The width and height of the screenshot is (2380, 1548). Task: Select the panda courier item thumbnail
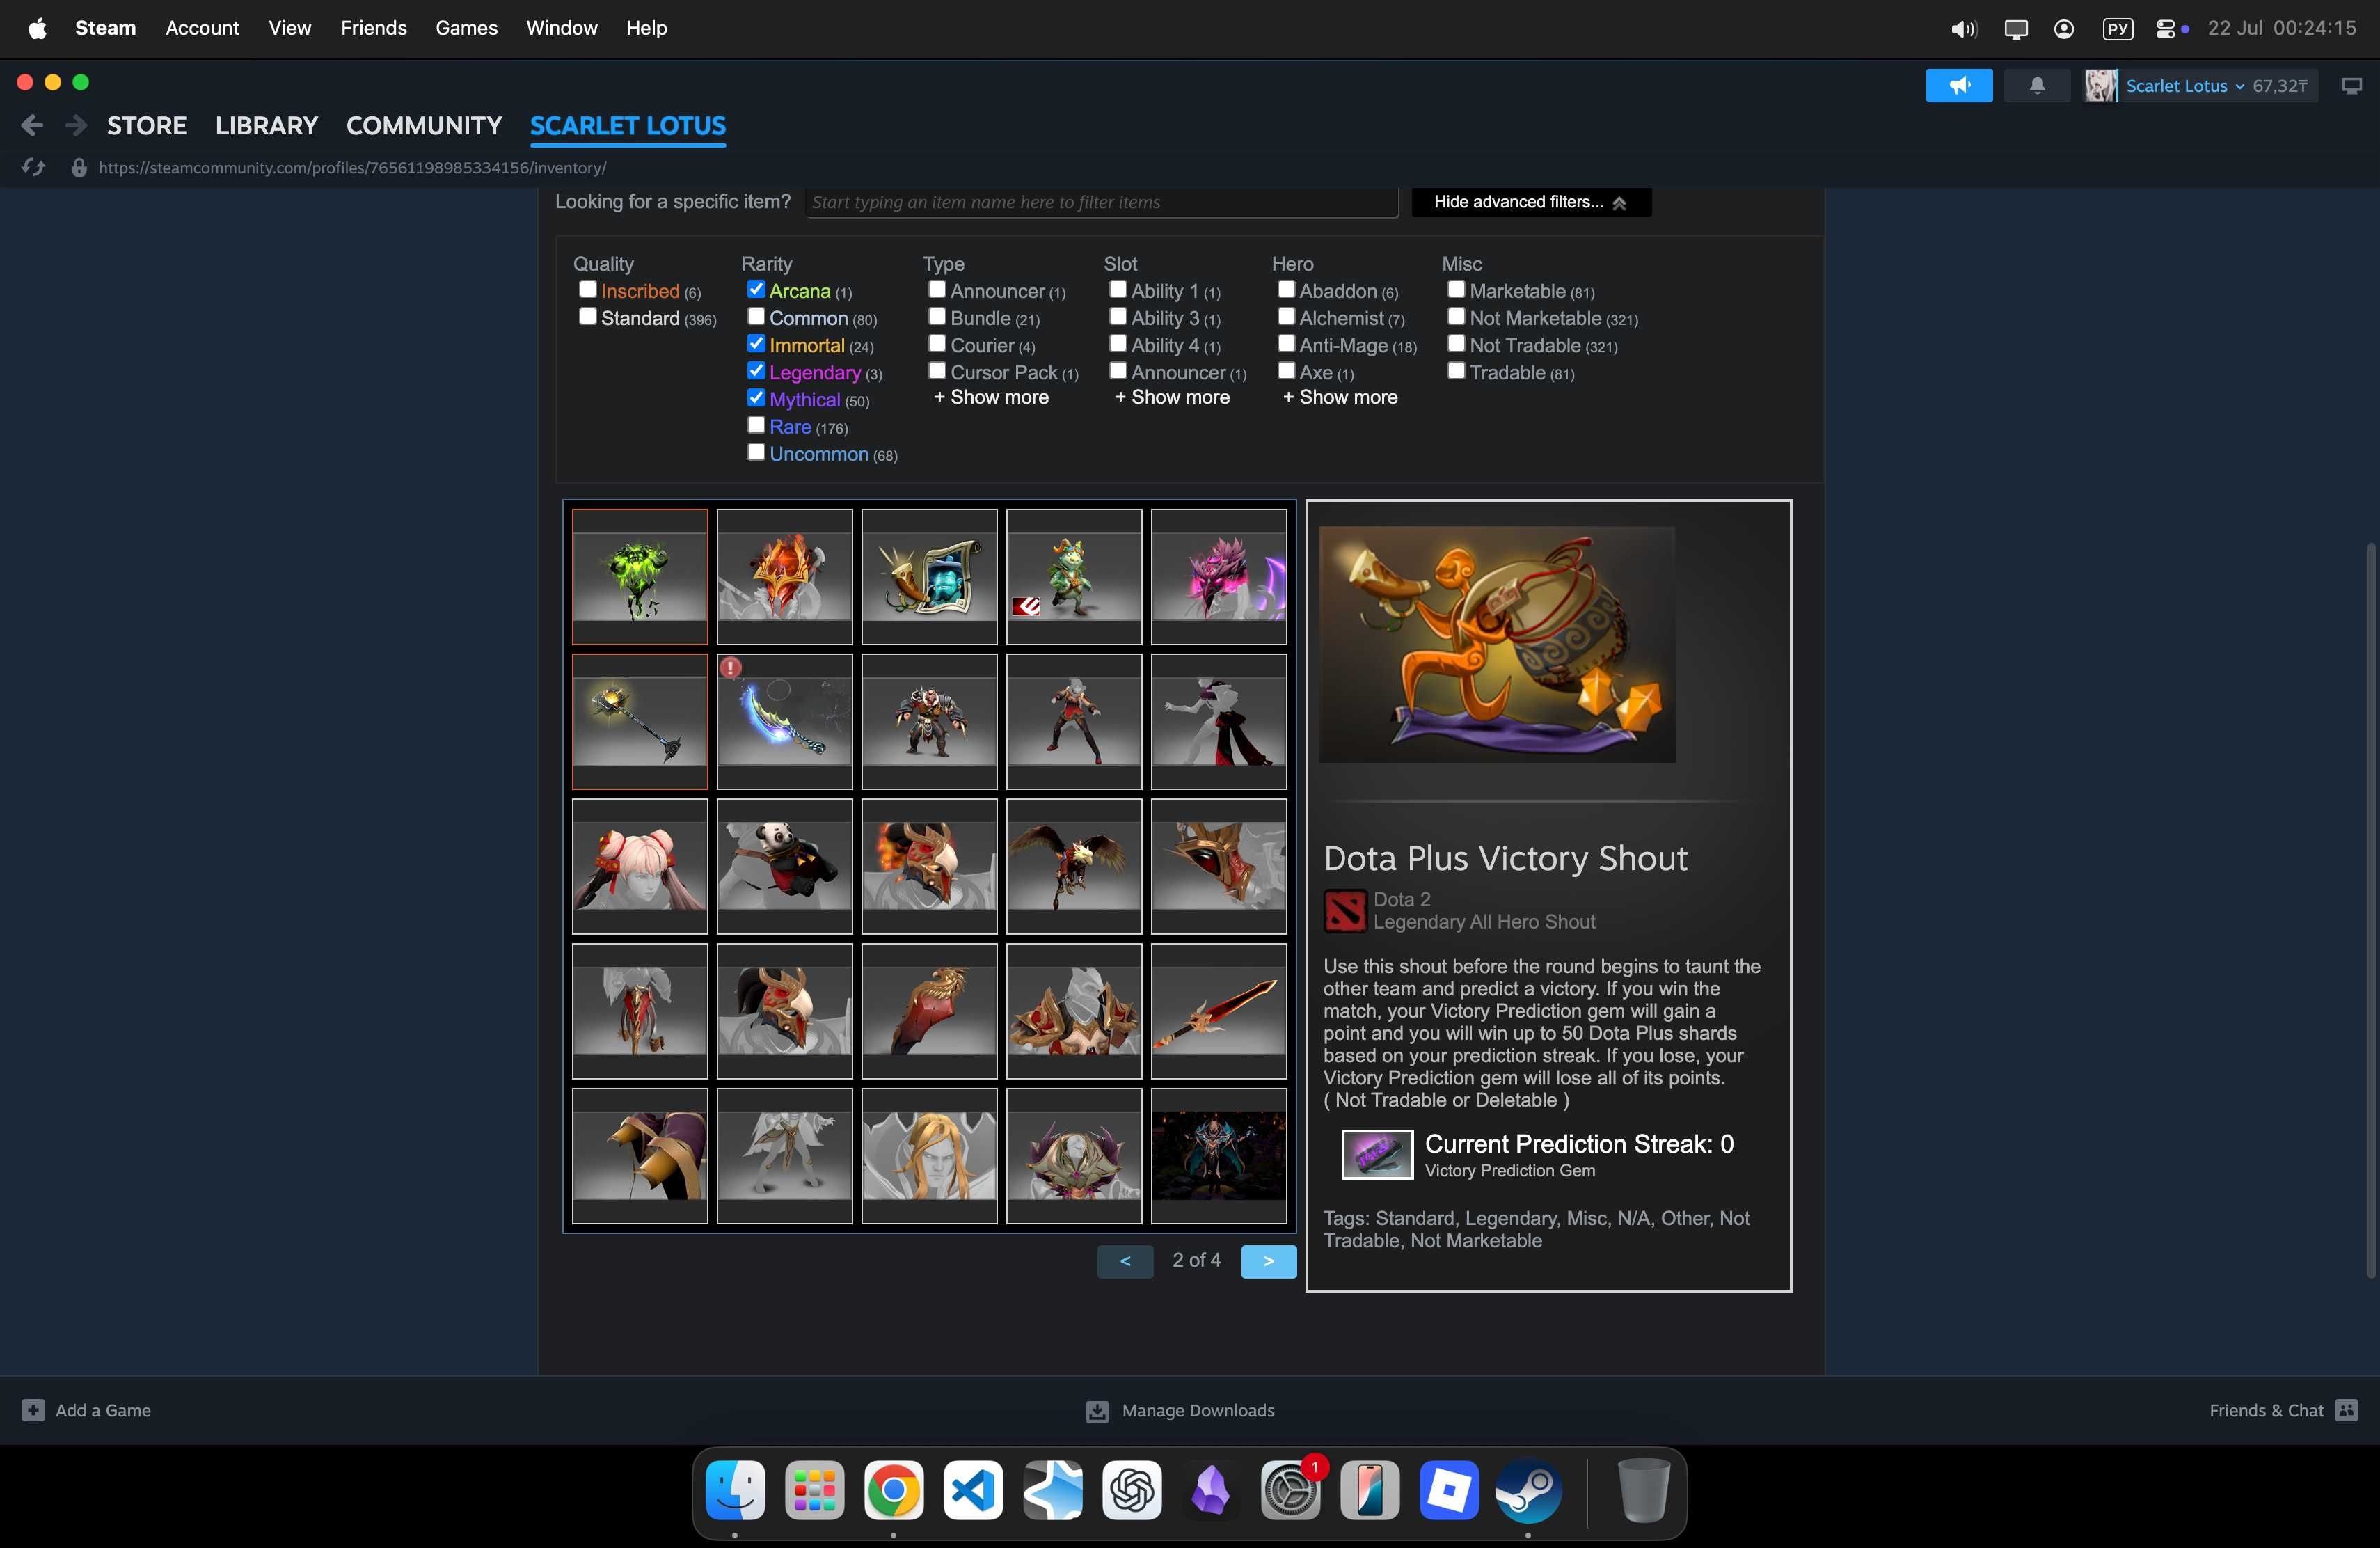click(x=785, y=866)
